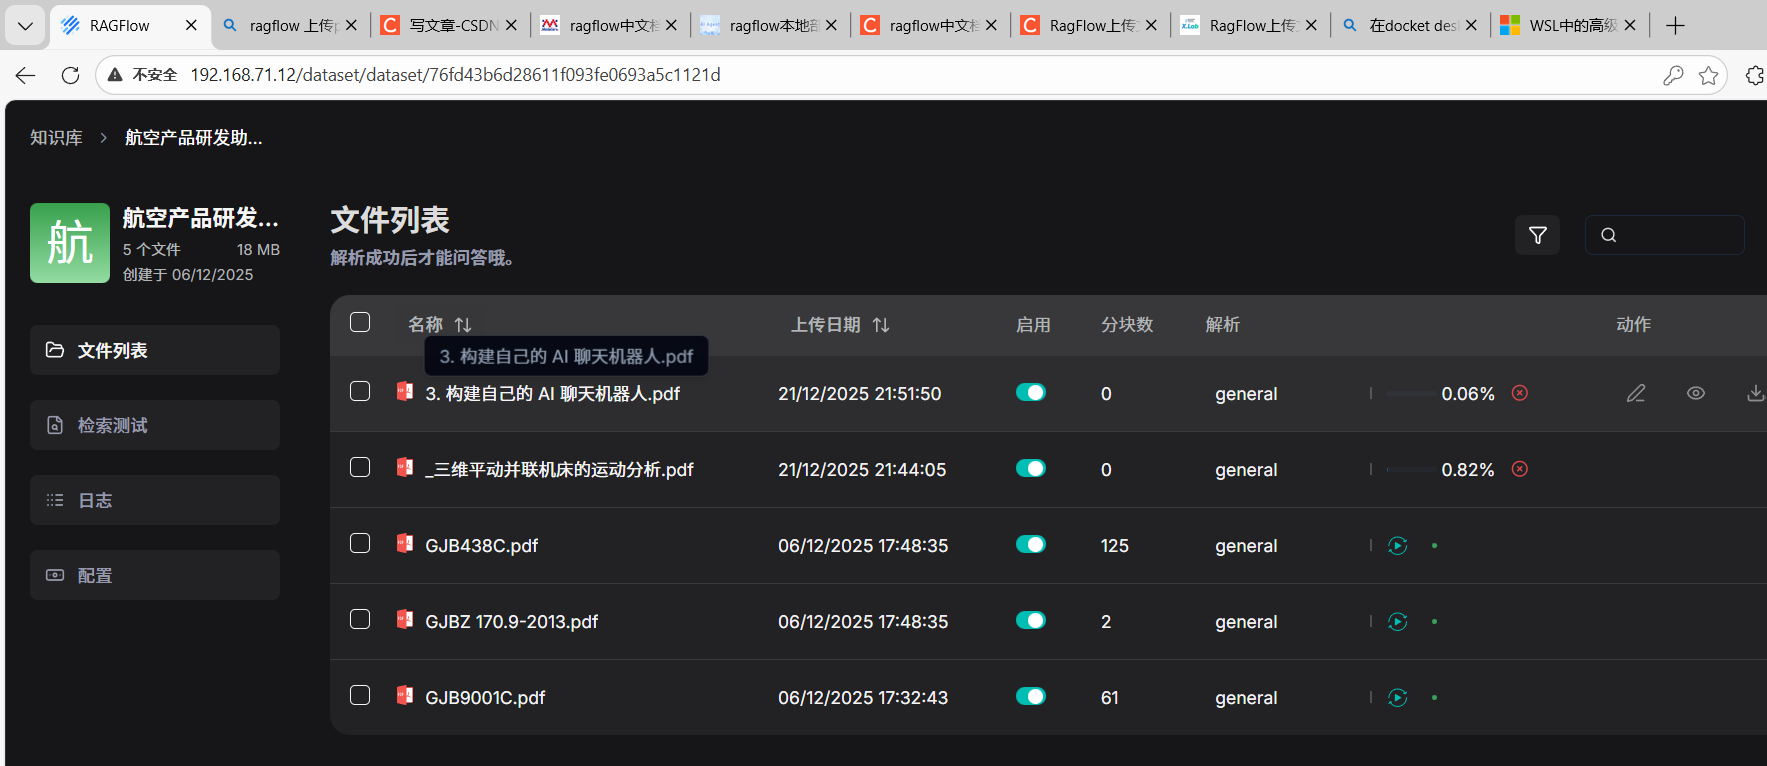
Task: Go back with browser back arrow
Action: coord(26,75)
